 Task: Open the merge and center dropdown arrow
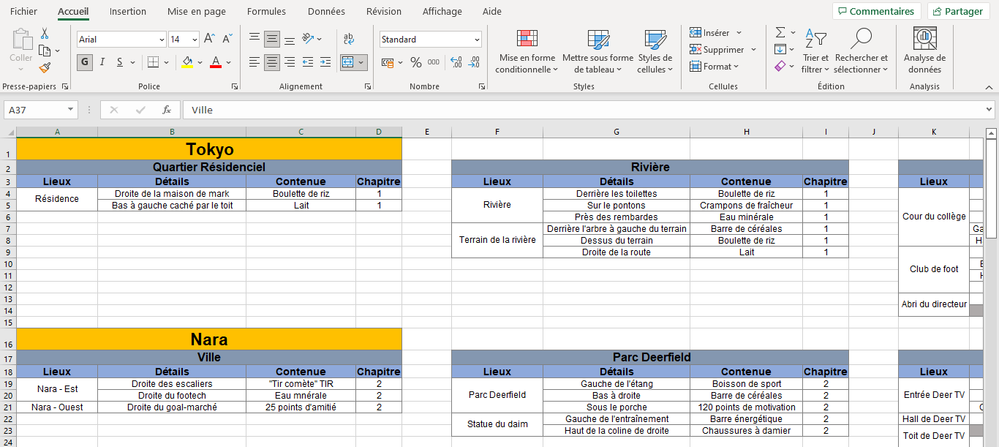pyautogui.click(x=362, y=62)
